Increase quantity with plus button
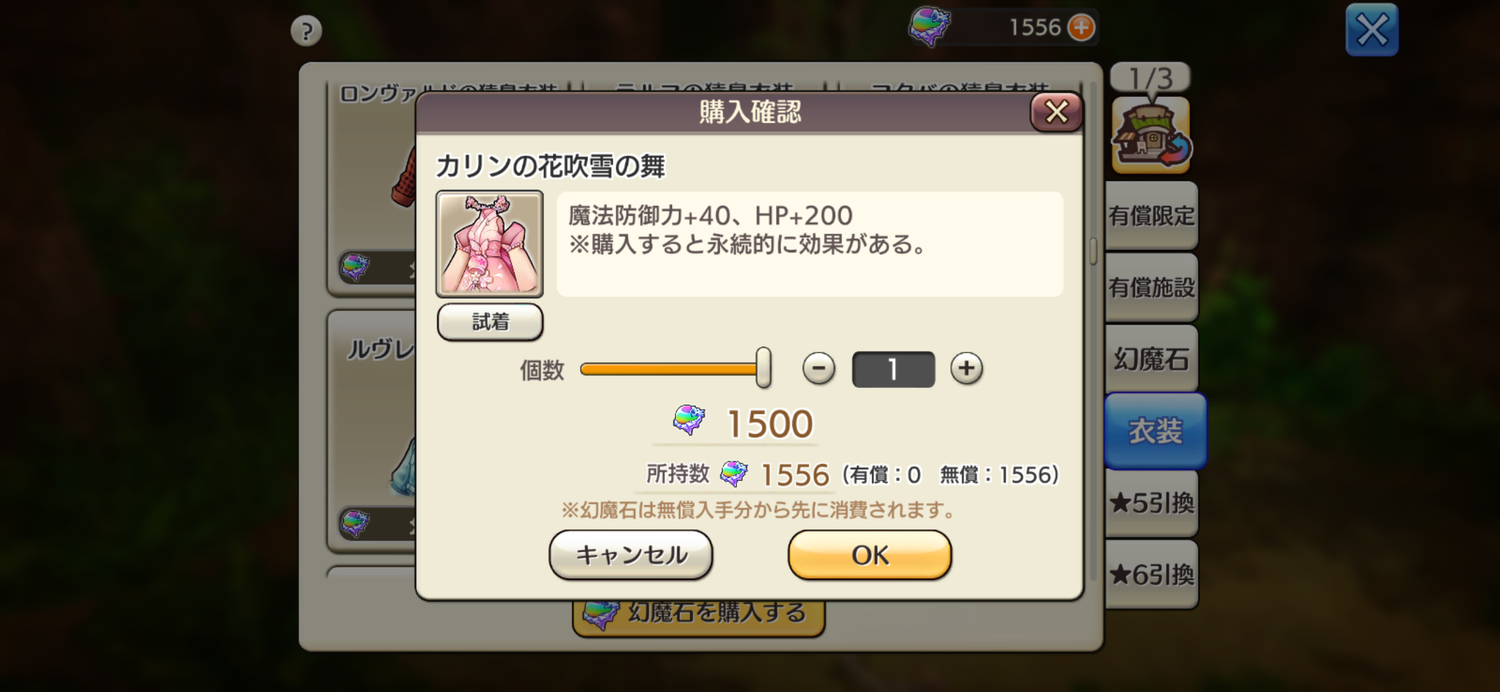 coord(966,369)
